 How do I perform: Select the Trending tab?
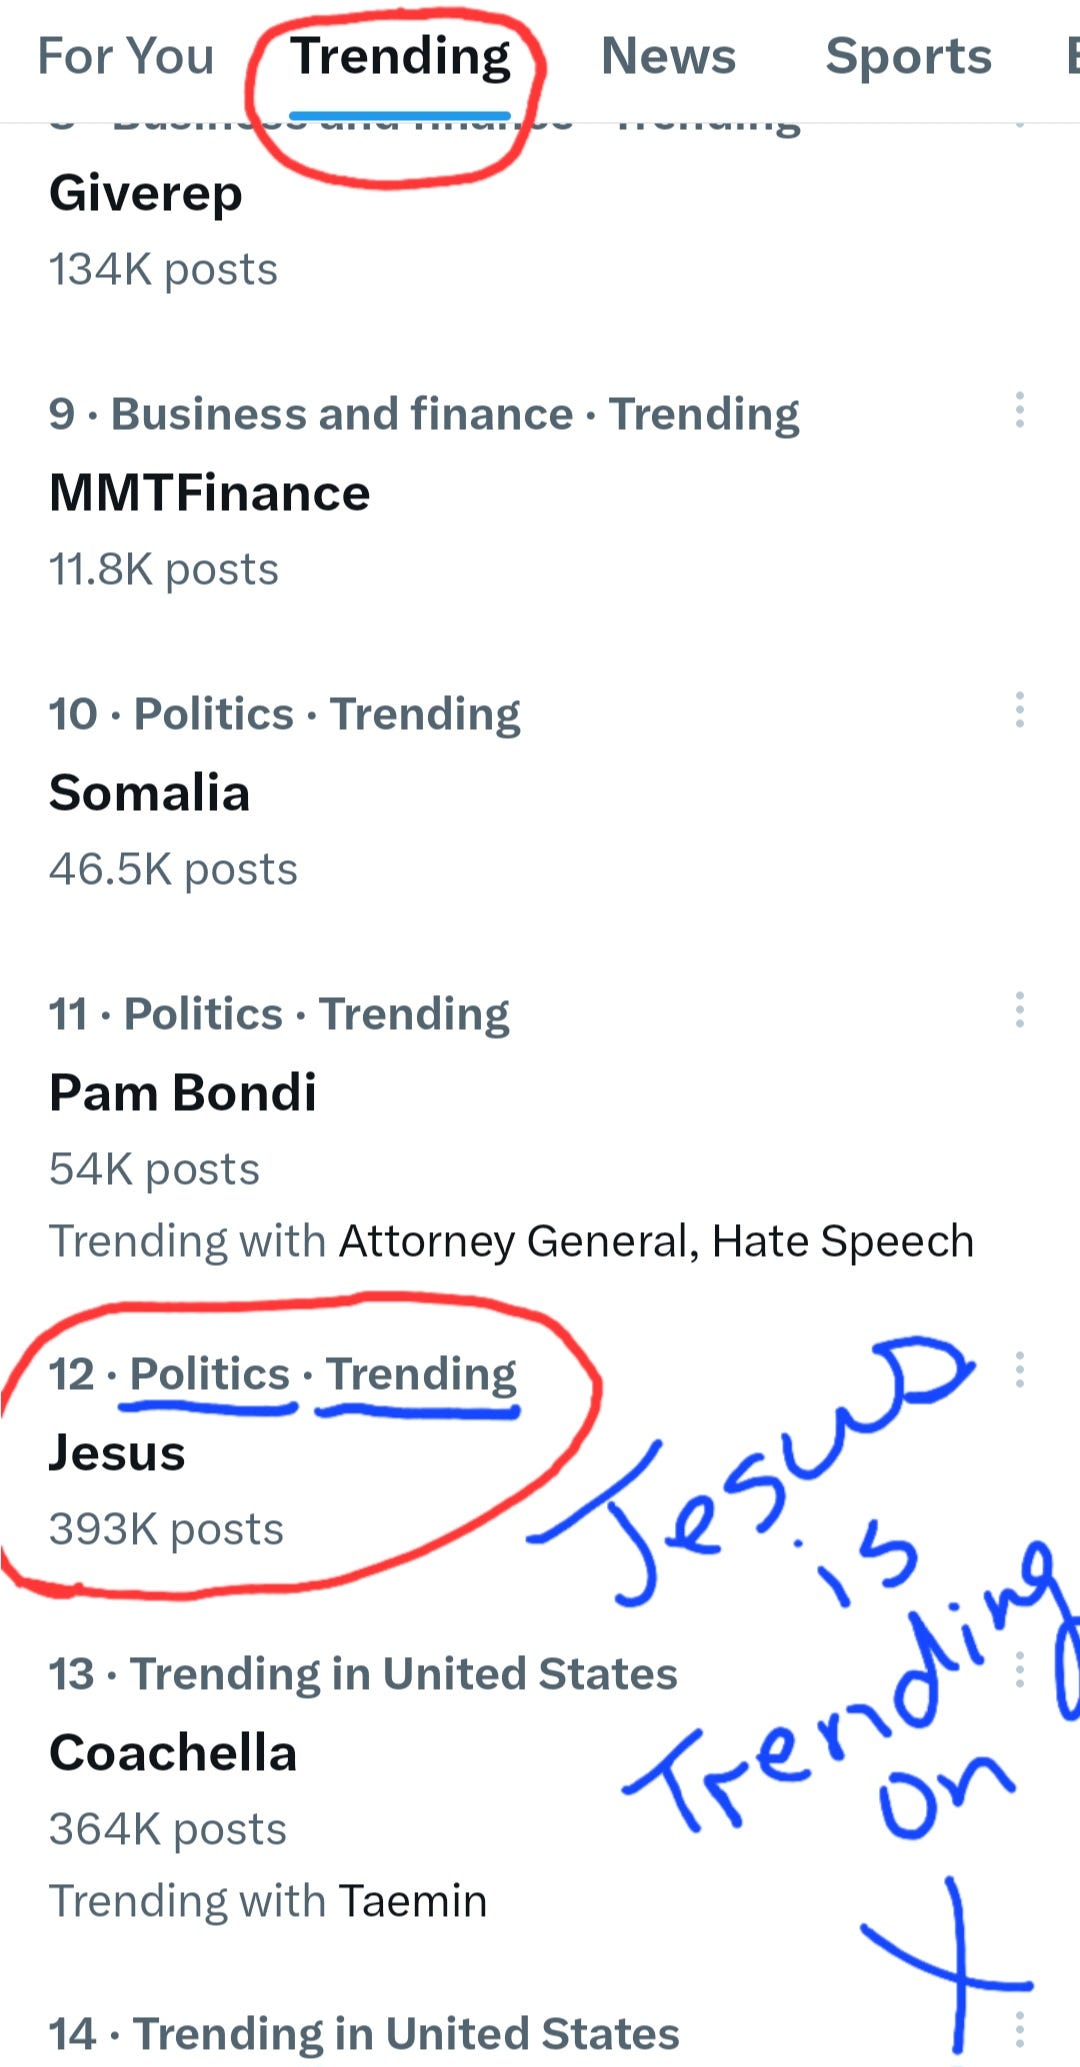400,56
